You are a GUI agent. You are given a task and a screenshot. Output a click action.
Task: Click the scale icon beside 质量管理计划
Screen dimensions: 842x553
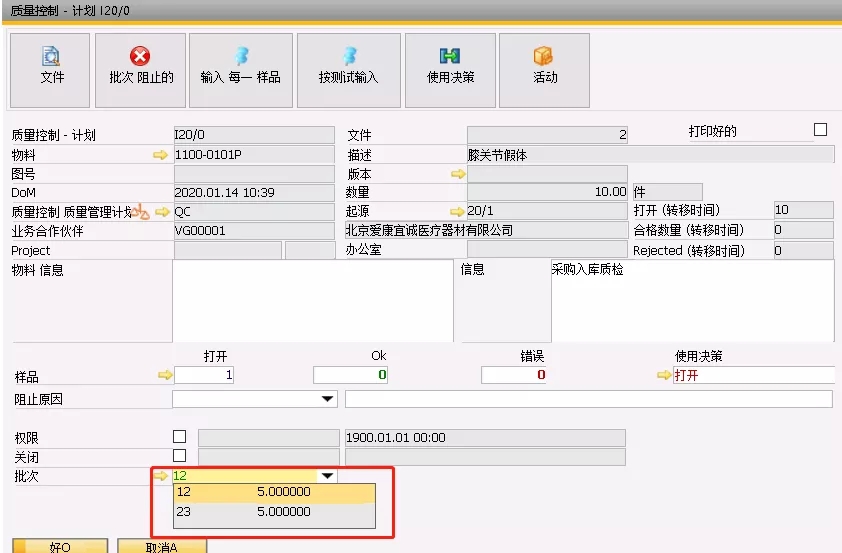point(141,212)
